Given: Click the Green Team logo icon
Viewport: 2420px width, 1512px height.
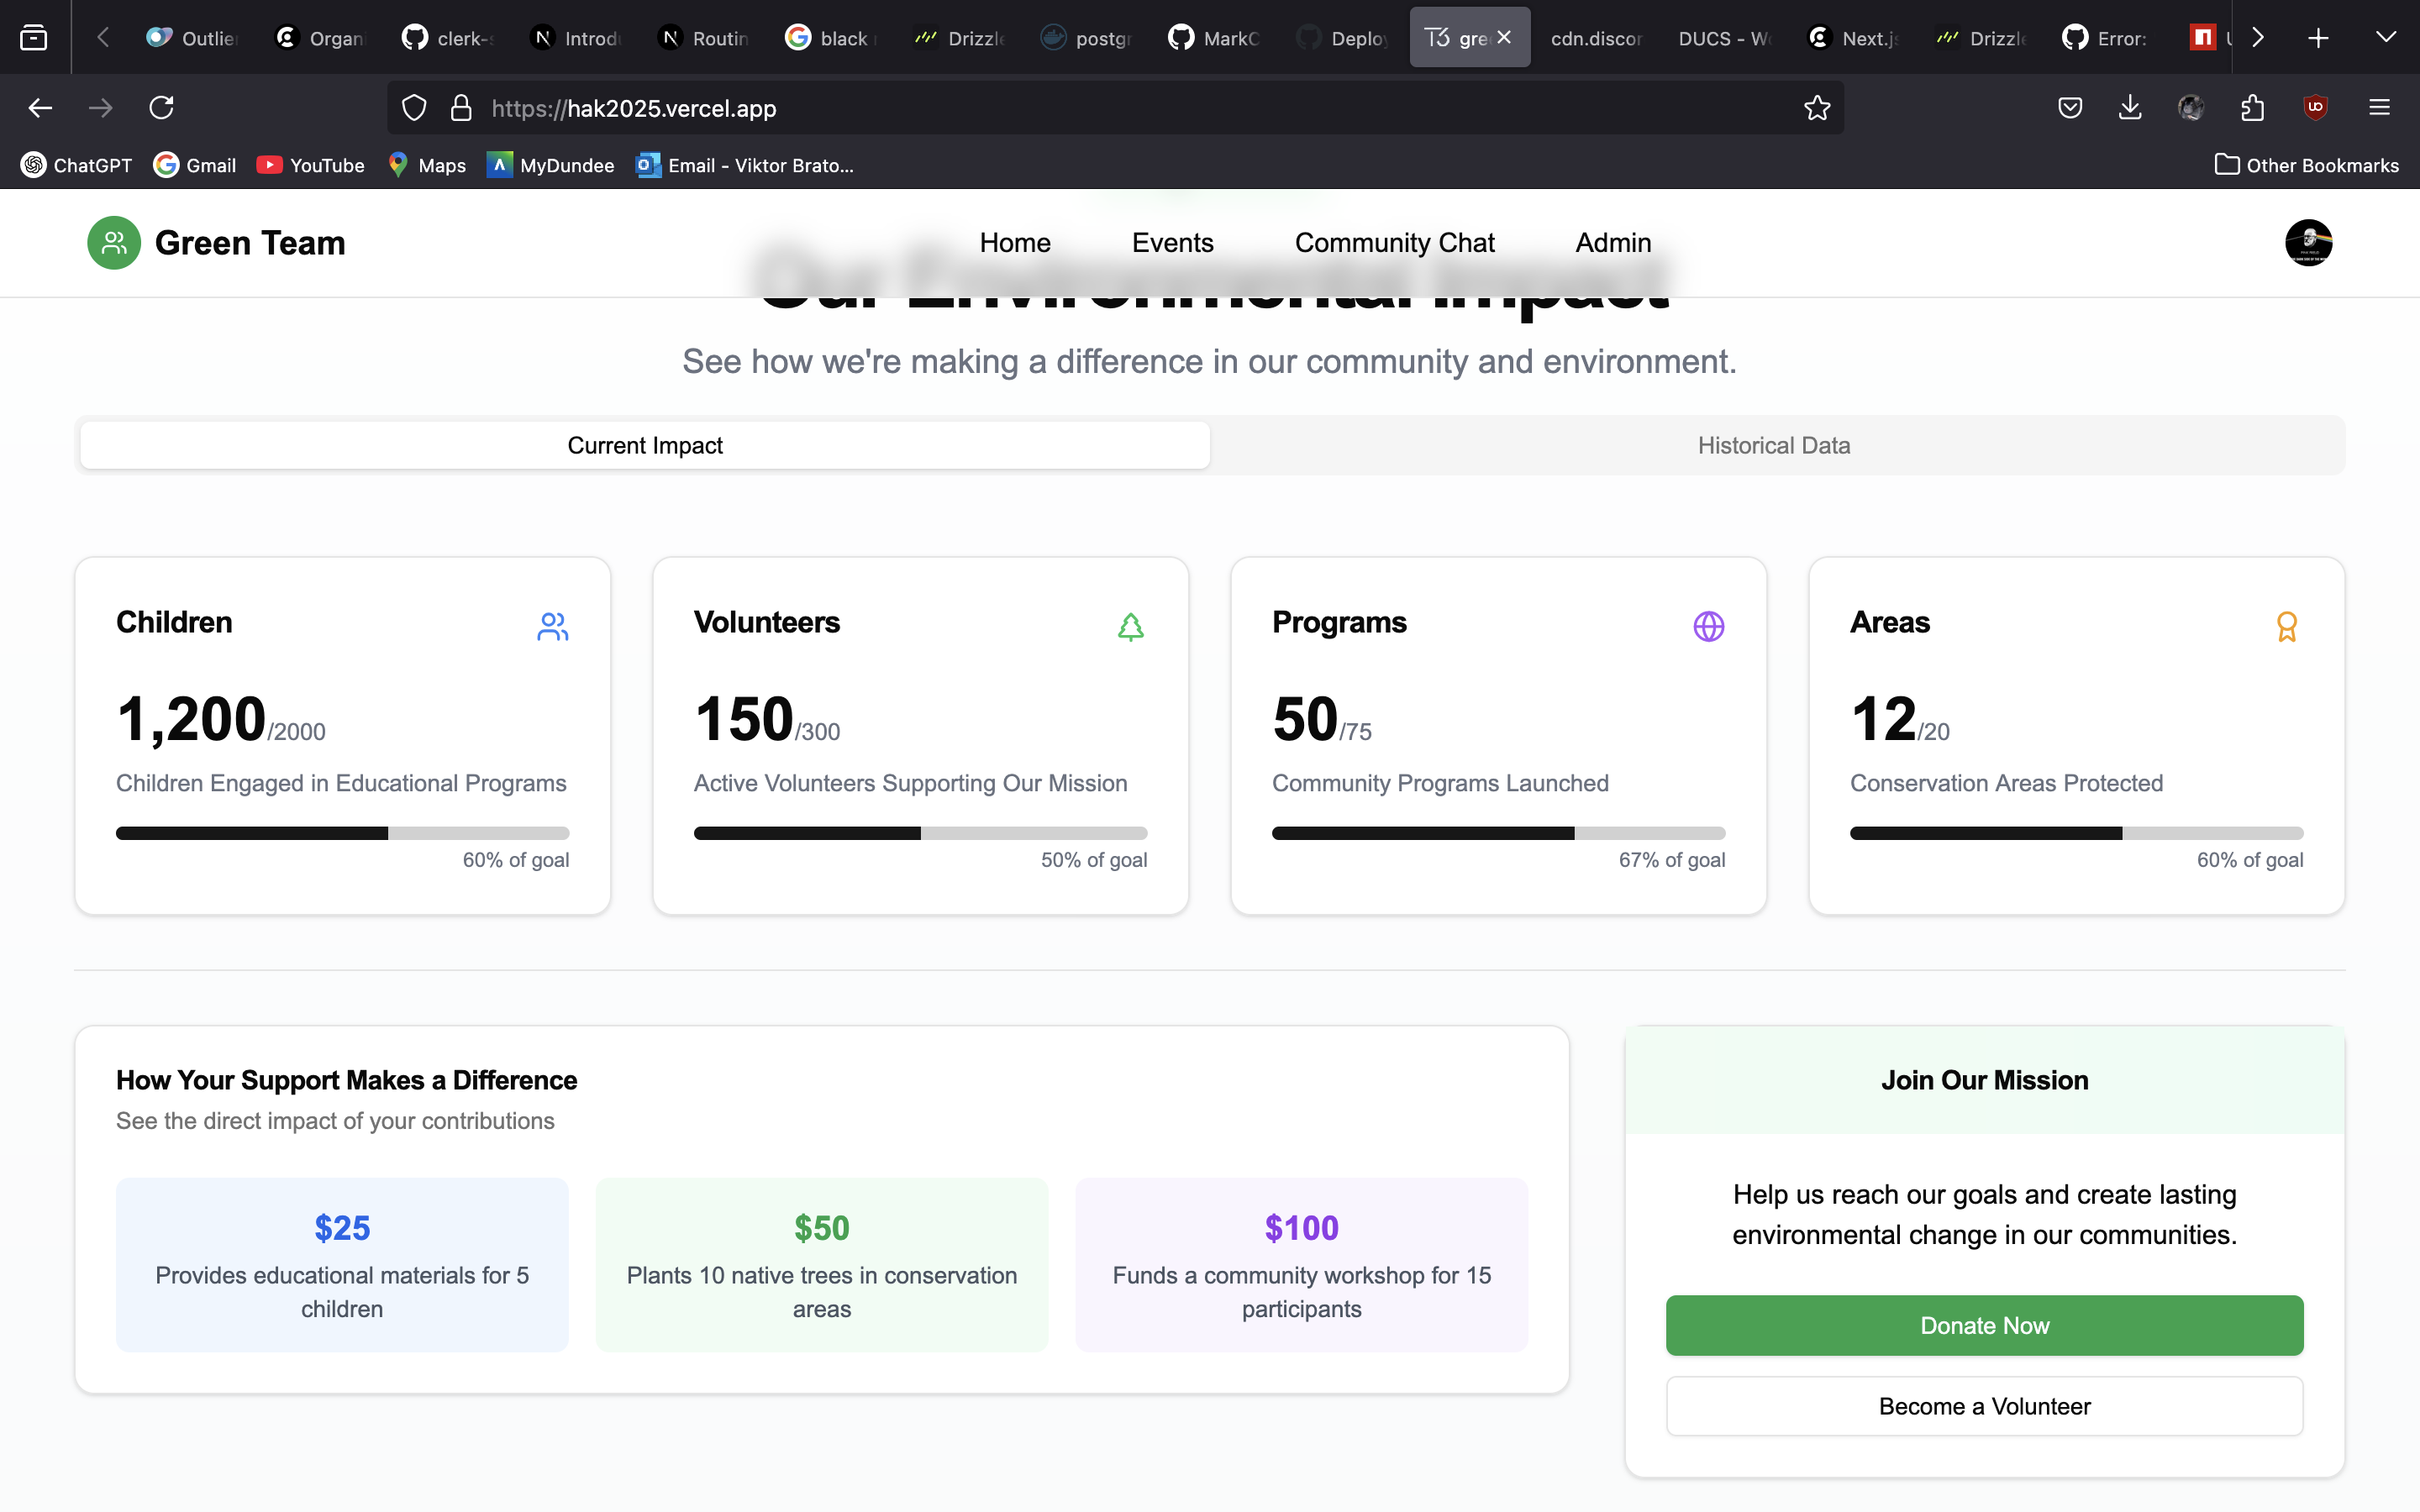Looking at the screenshot, I should tap(114, 243).
